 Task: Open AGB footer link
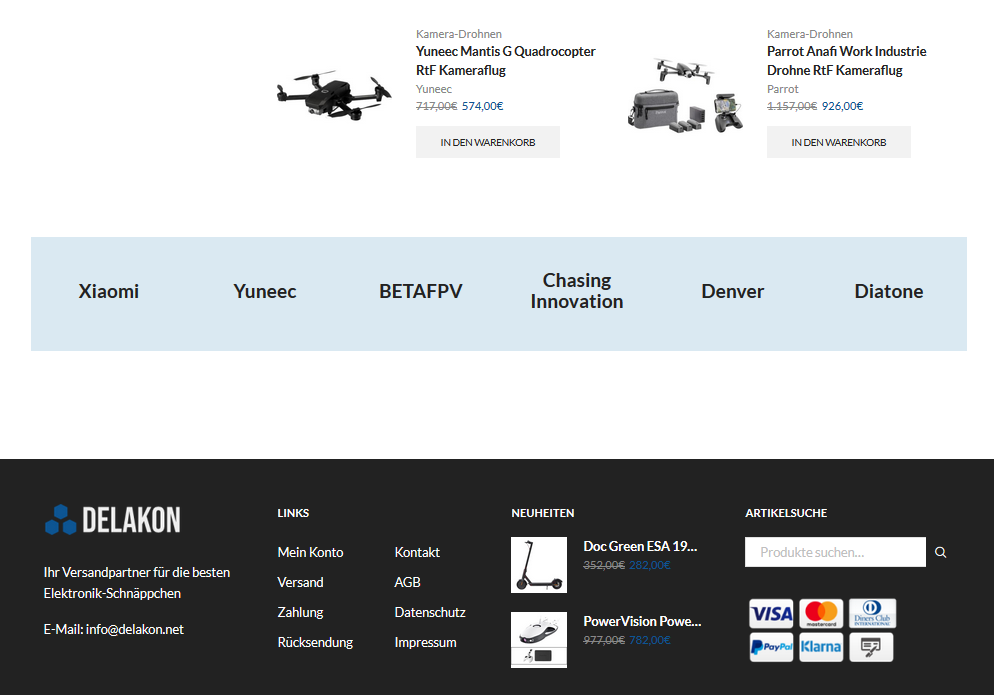tap(408, 582)
